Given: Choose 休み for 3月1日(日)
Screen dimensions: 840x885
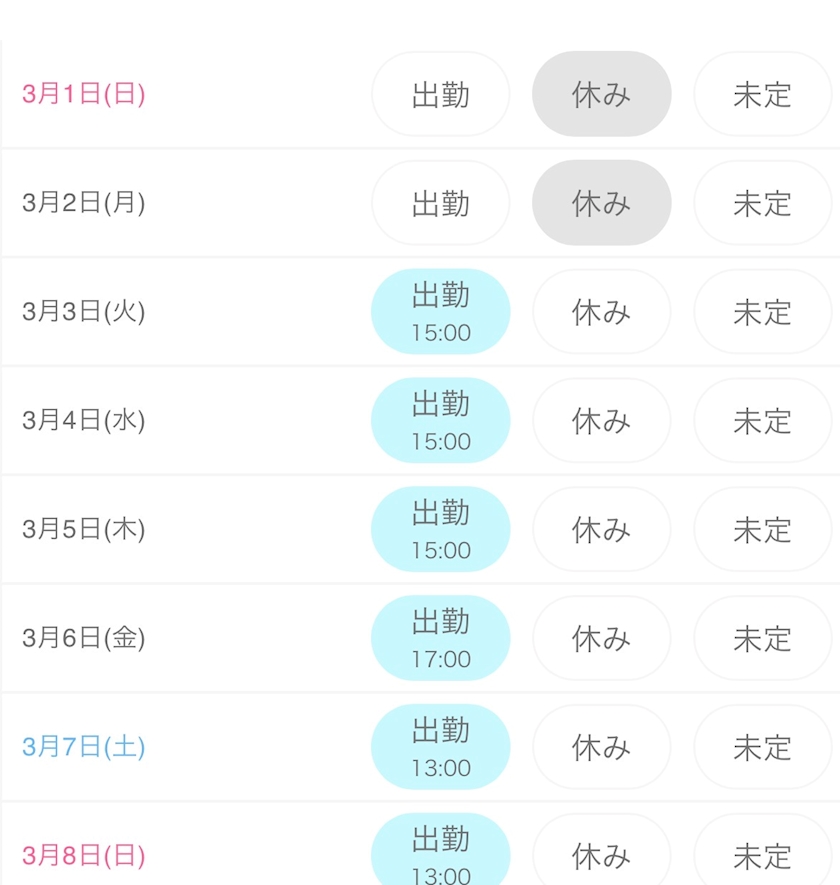Looking at the screenshot, I should [601, 94].
